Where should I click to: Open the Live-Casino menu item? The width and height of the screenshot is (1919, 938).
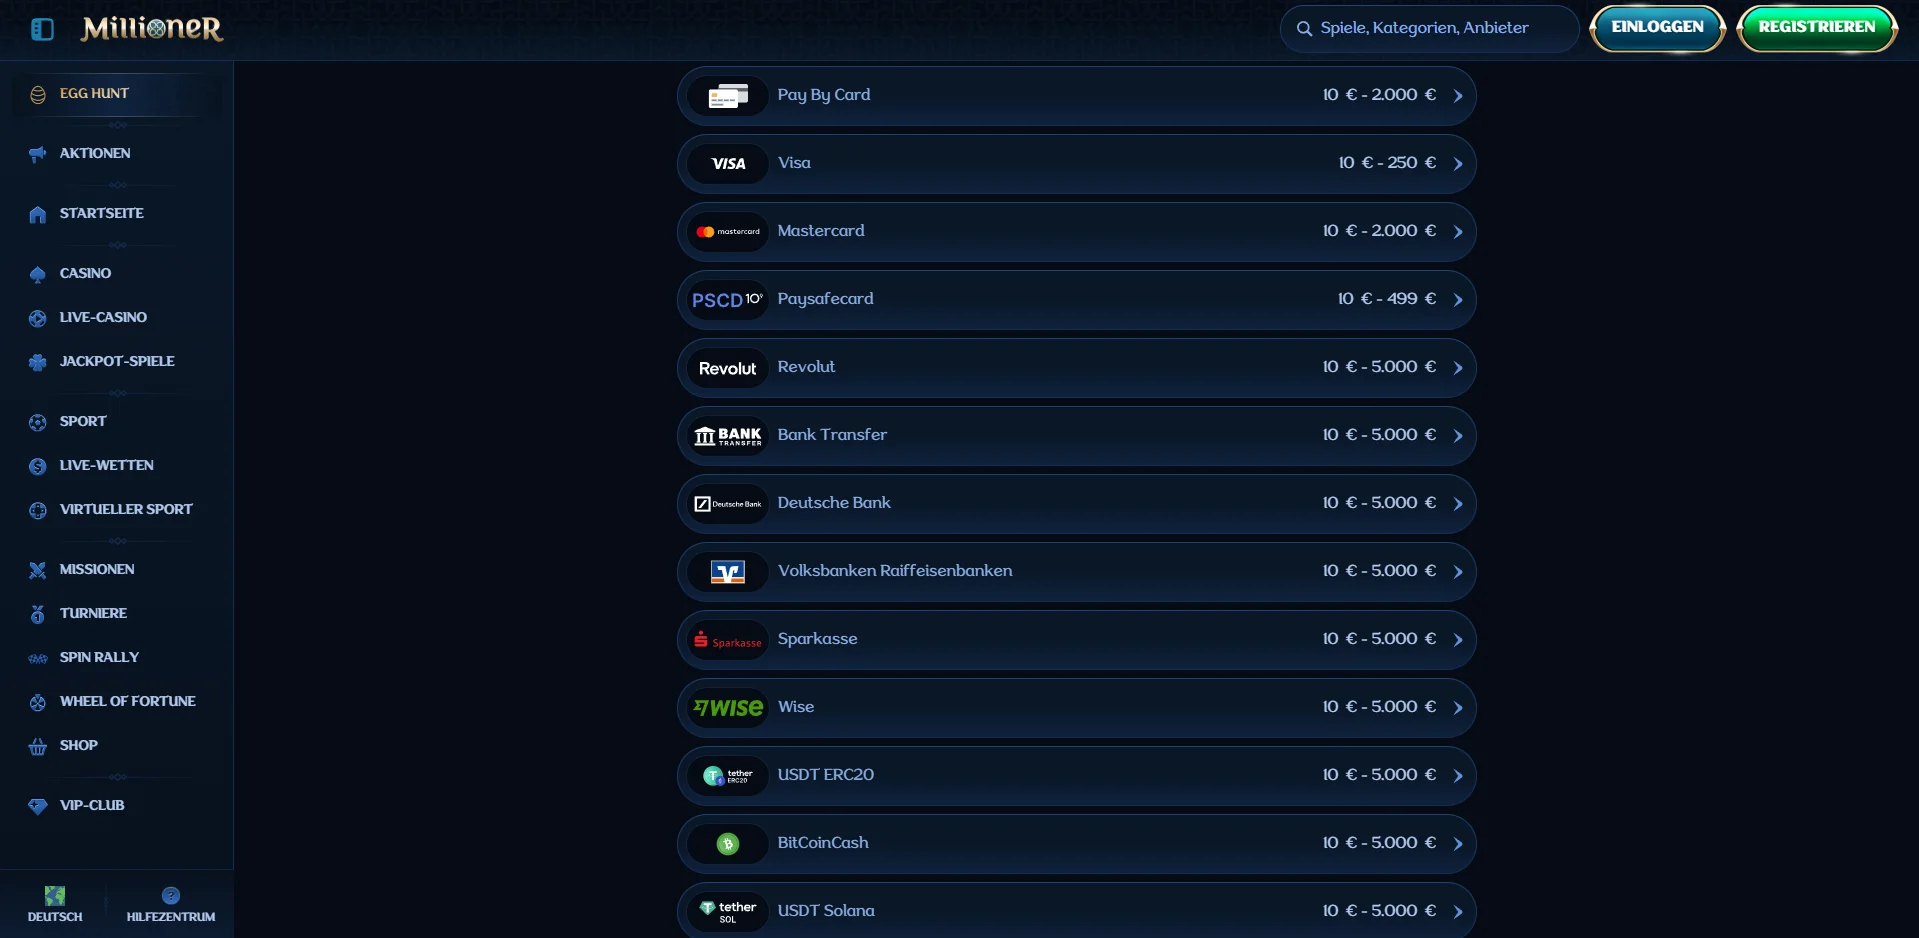(102, 317)
